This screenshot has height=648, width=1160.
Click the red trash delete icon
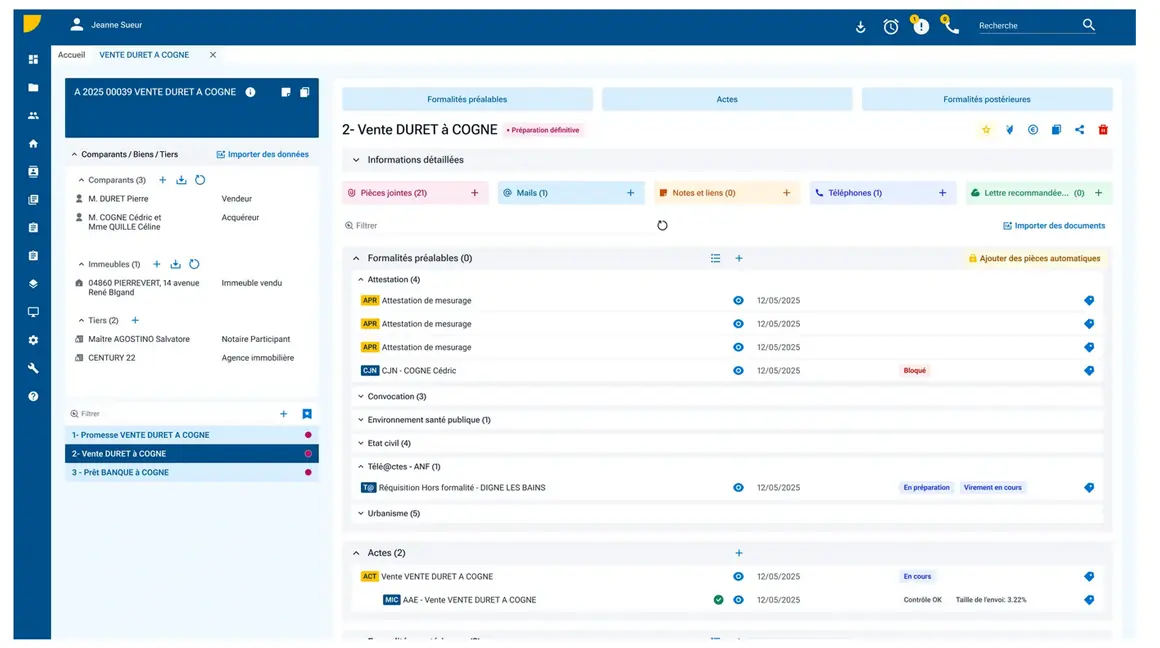click(x=1103, y=130)
